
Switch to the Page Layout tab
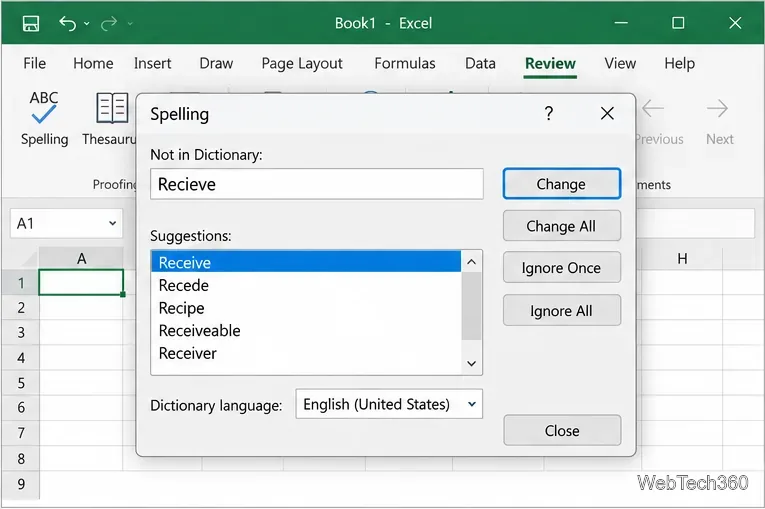coord(302,63)
